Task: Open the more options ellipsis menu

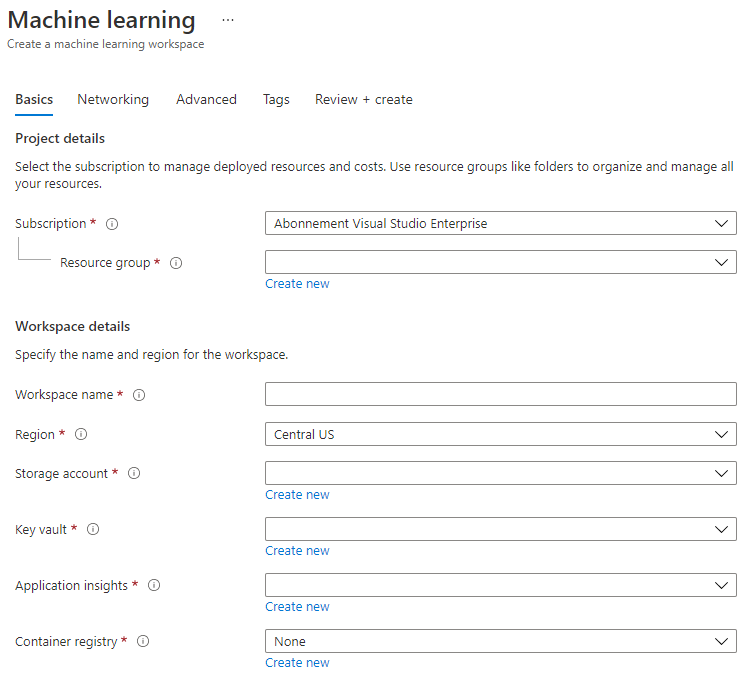Action: (228, 20)
